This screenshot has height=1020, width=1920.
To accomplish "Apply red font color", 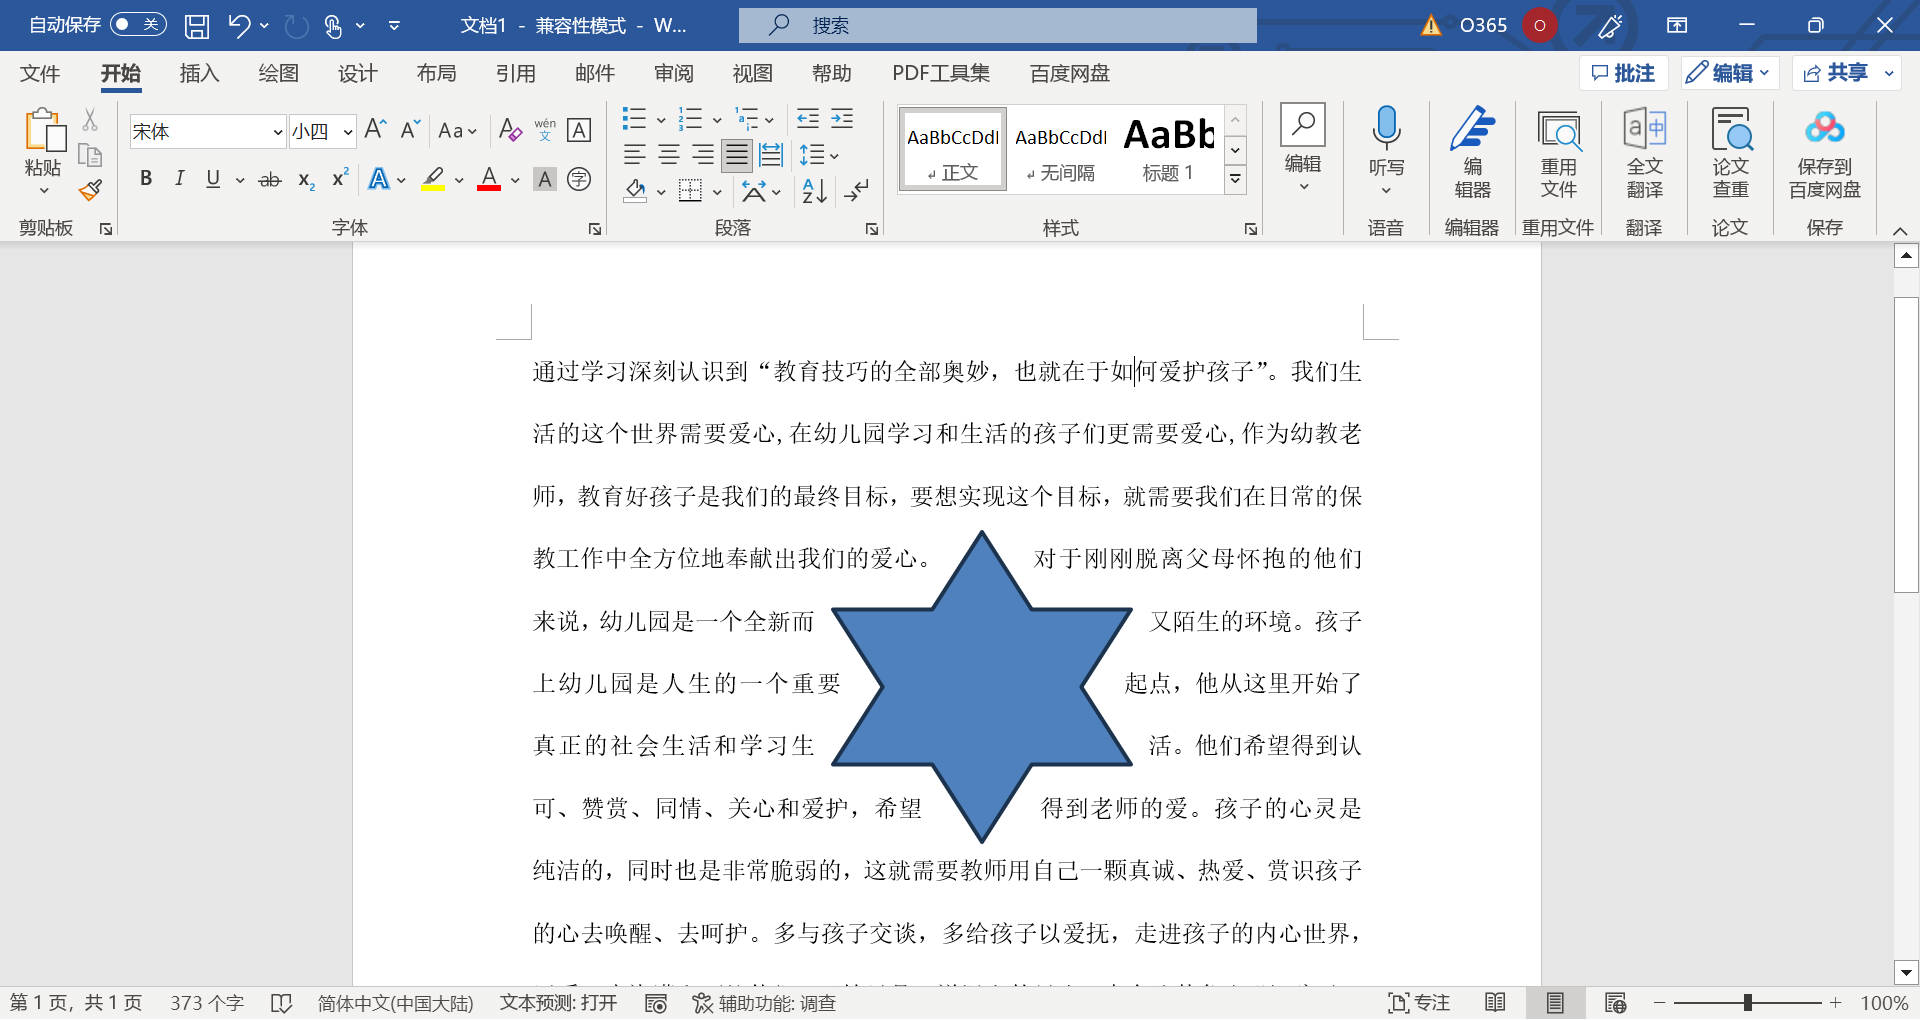I will 489,180.
